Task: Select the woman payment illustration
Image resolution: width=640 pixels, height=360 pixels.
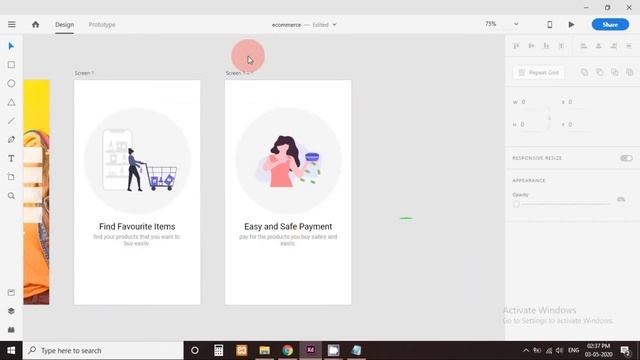Action: click(289, 161)
